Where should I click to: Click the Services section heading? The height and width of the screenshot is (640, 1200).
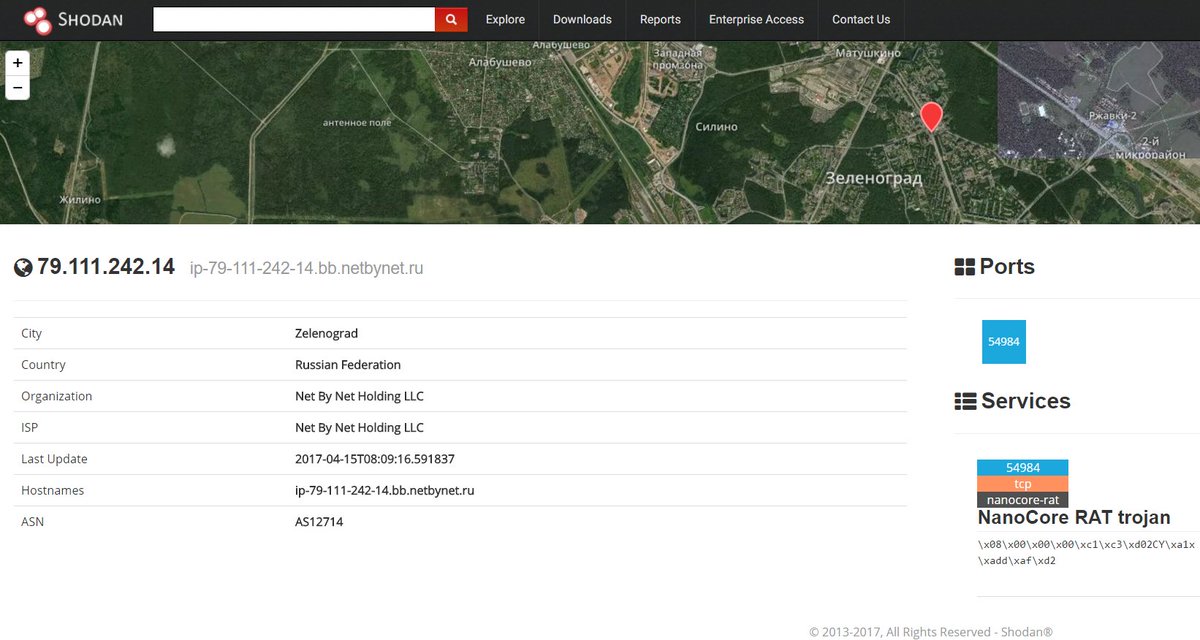pos(1026,401)
